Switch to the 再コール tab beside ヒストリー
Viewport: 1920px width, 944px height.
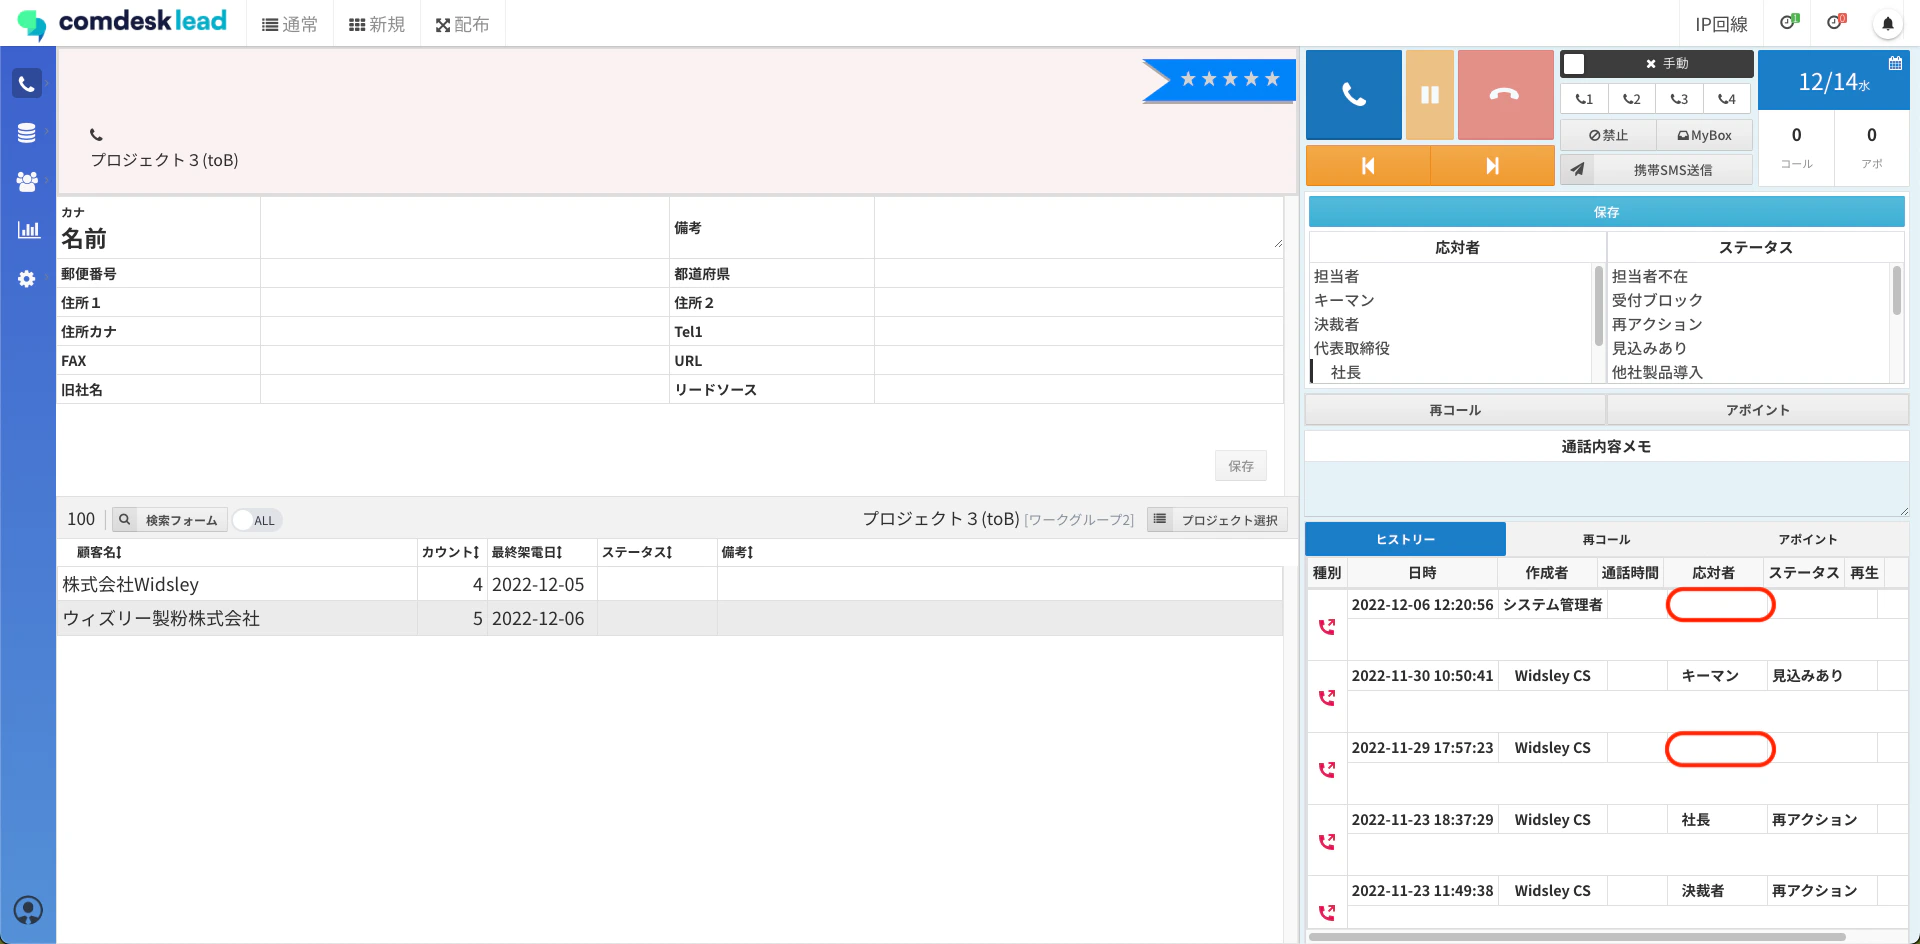[x=1606, y=539]
